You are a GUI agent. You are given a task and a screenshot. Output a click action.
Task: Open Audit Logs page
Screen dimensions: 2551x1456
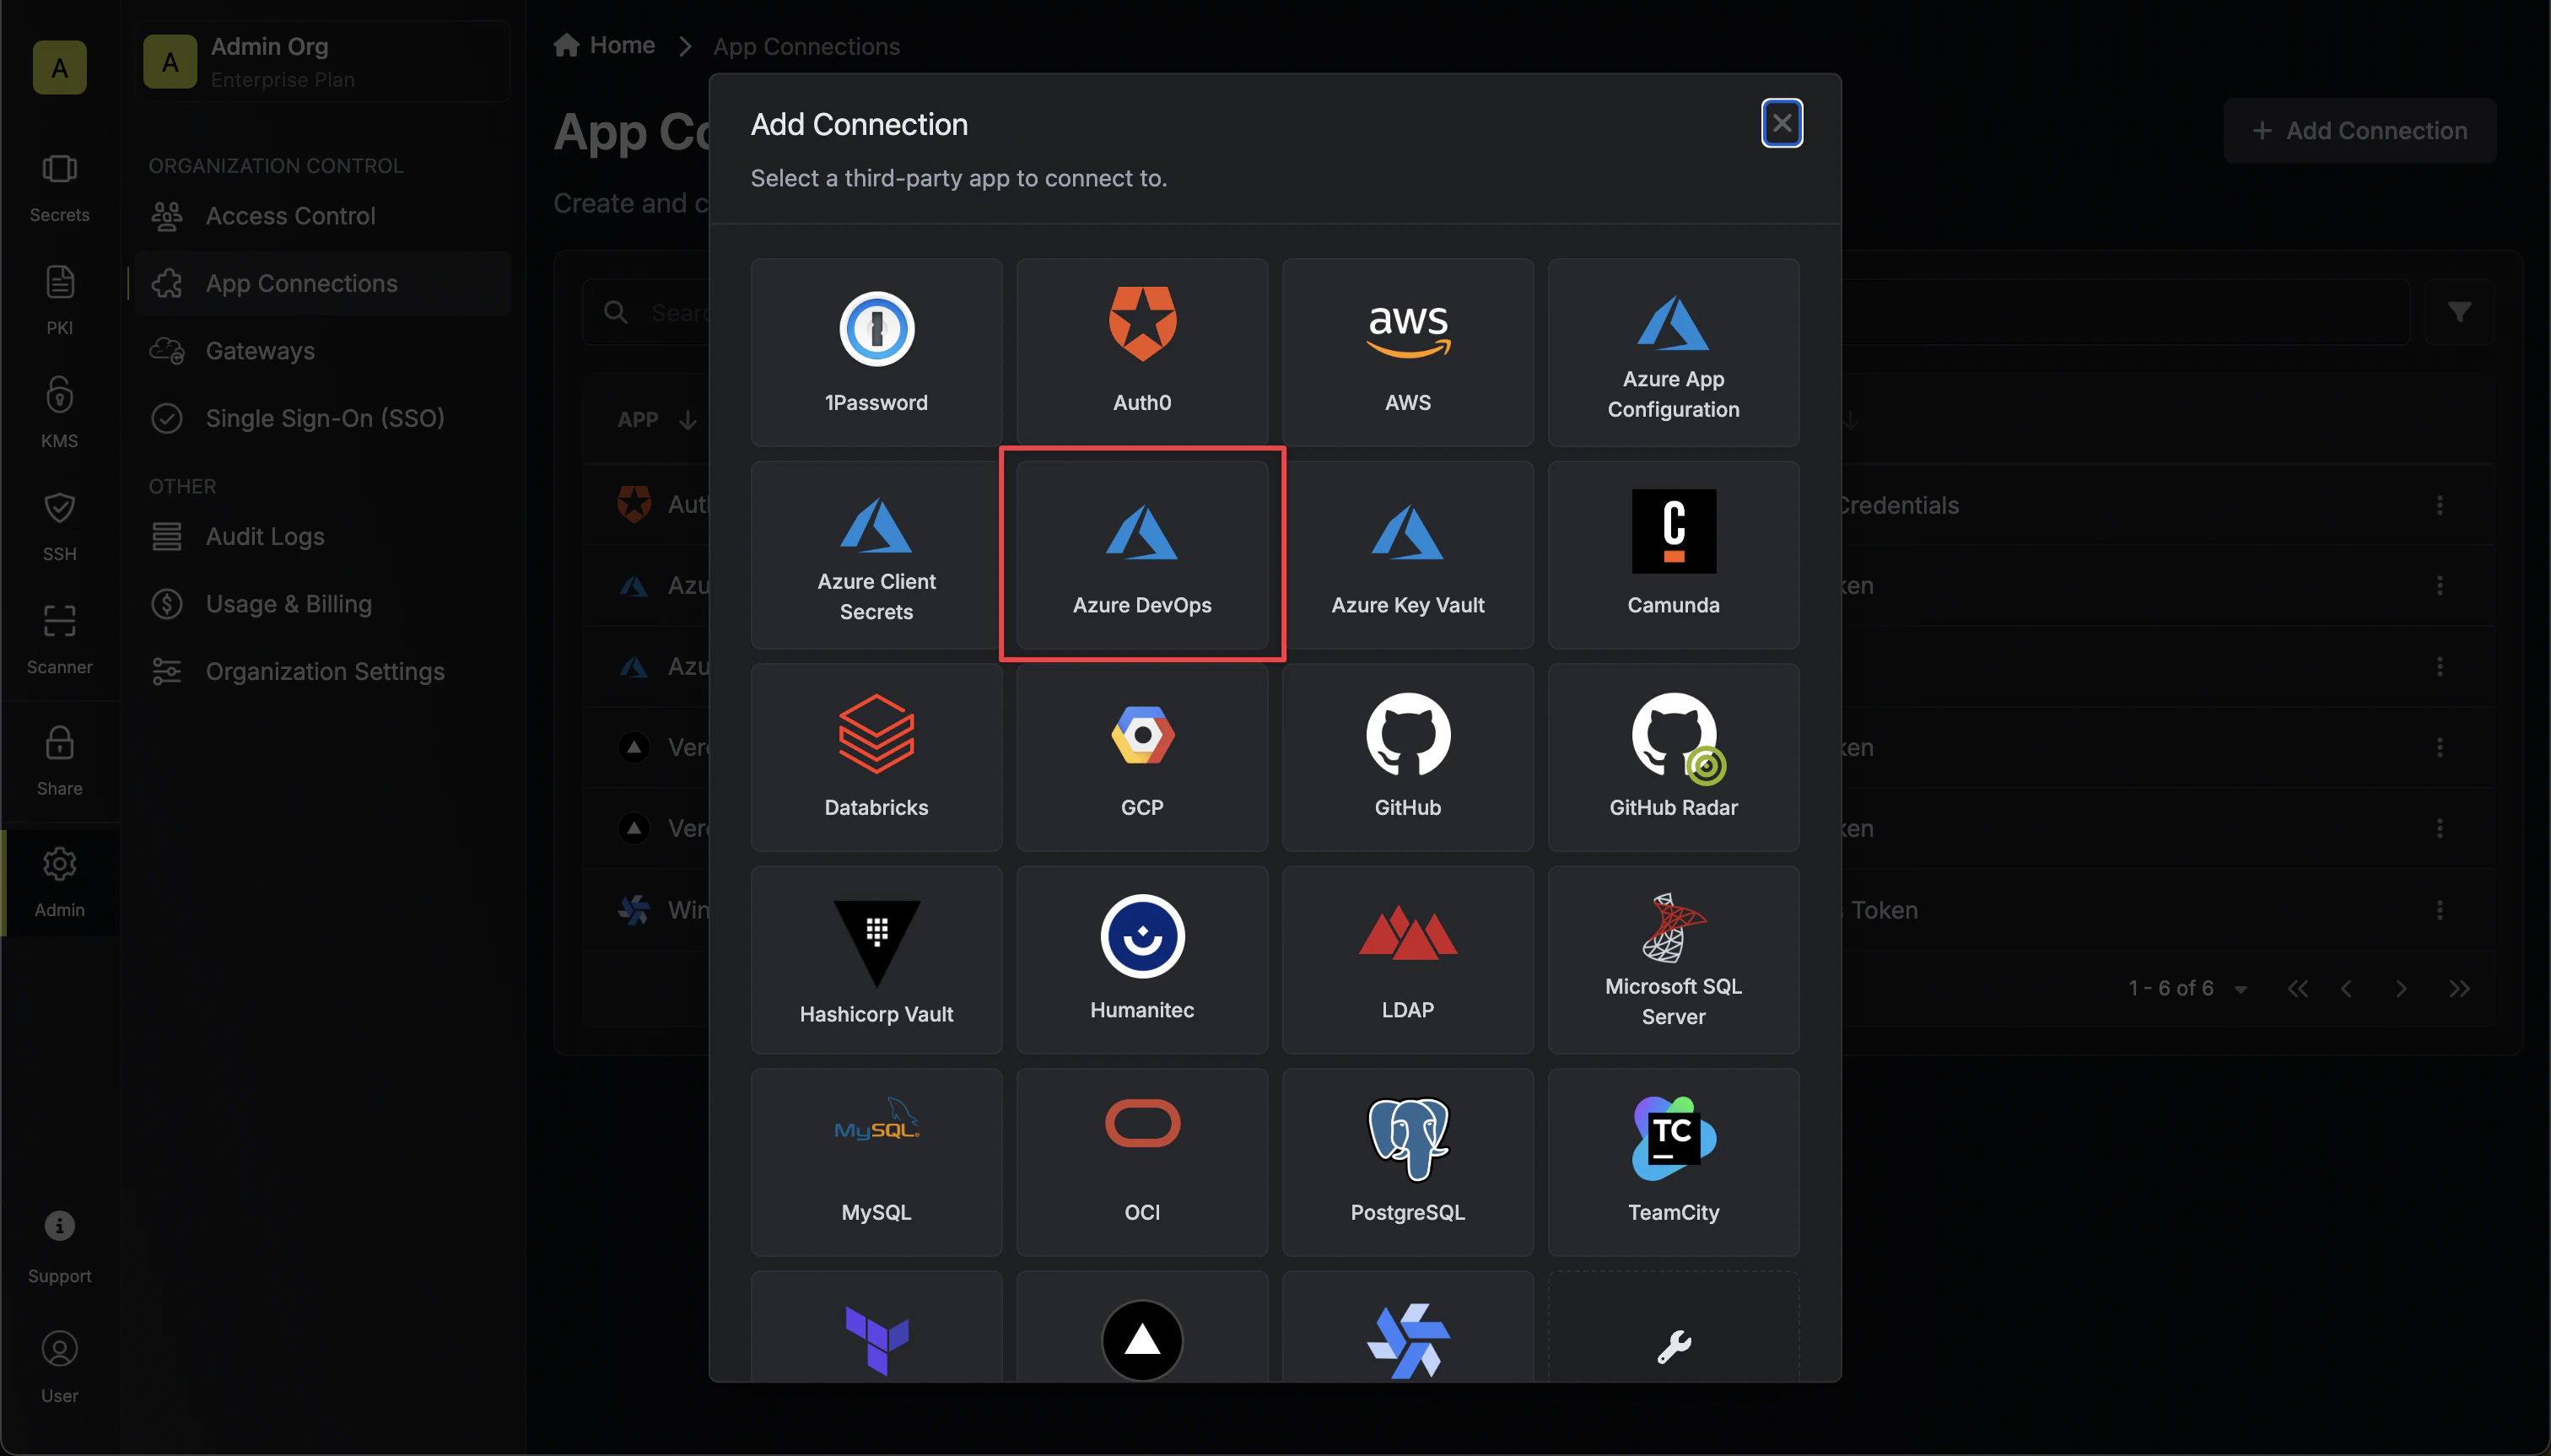pos(322,536)
